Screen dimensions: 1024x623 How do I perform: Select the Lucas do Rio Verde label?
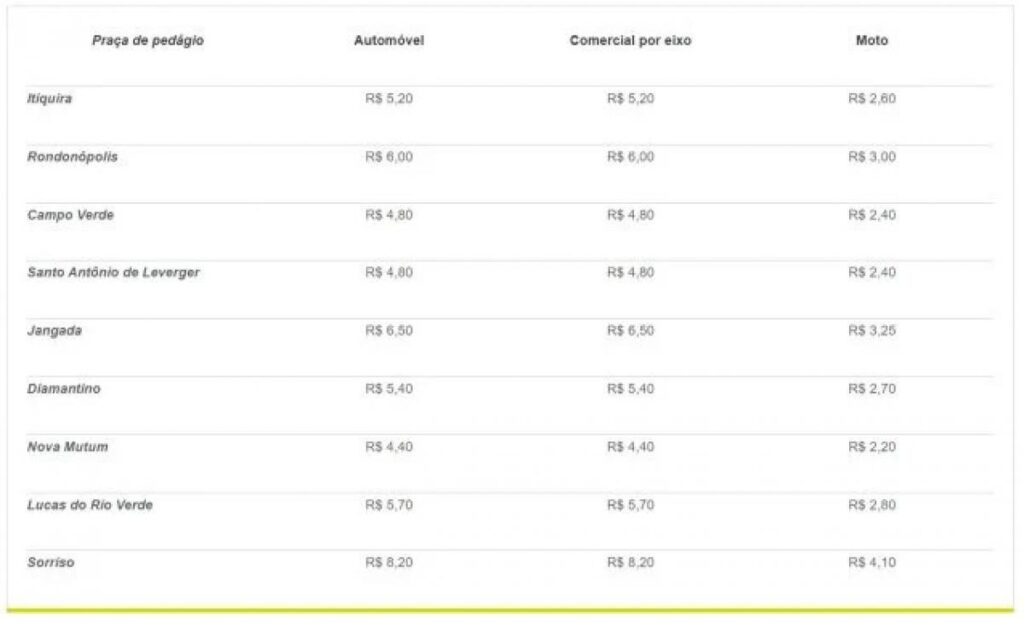[x=90, y=505]
